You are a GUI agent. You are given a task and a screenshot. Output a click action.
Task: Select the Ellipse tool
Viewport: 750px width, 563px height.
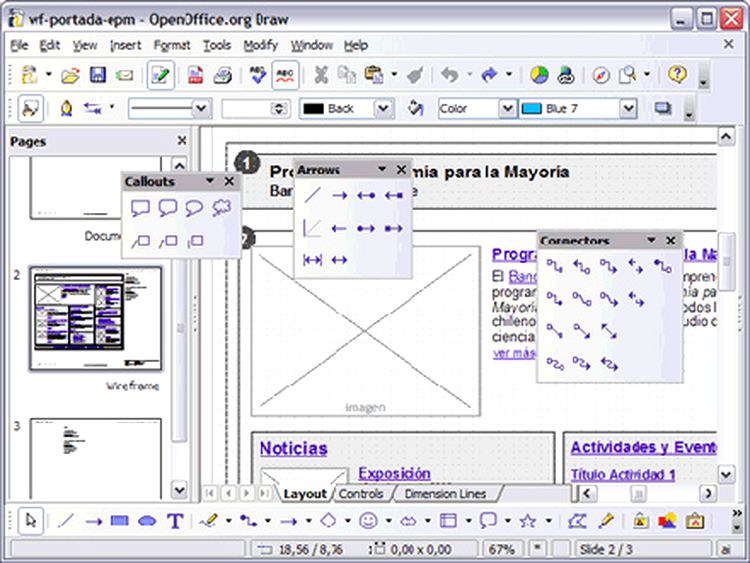[147, 520]
